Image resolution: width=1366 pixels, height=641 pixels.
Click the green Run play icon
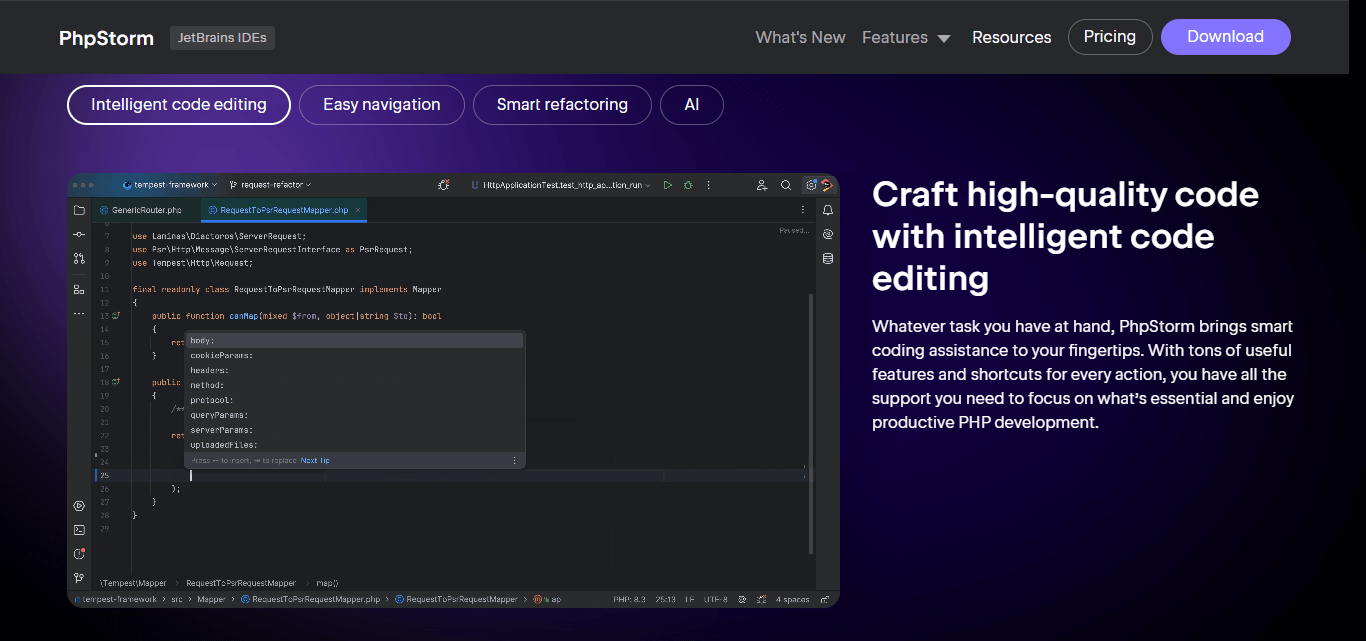click(668, 185)
